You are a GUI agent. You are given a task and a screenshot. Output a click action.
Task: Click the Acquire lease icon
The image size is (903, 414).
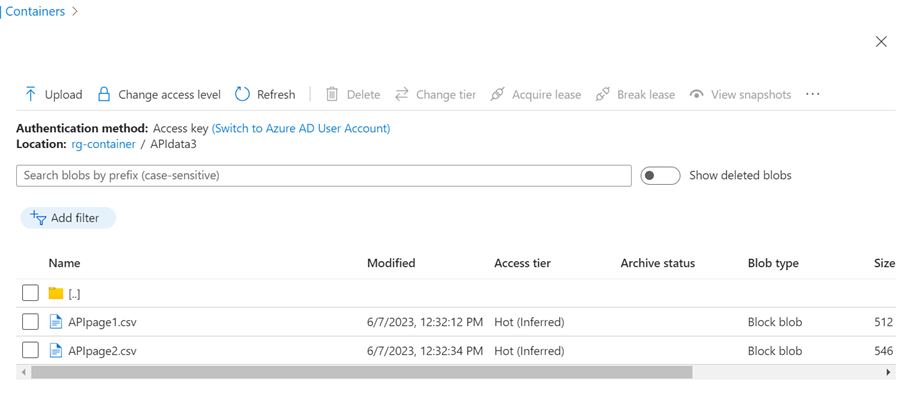pyautogui.click(x=497, y=94)
